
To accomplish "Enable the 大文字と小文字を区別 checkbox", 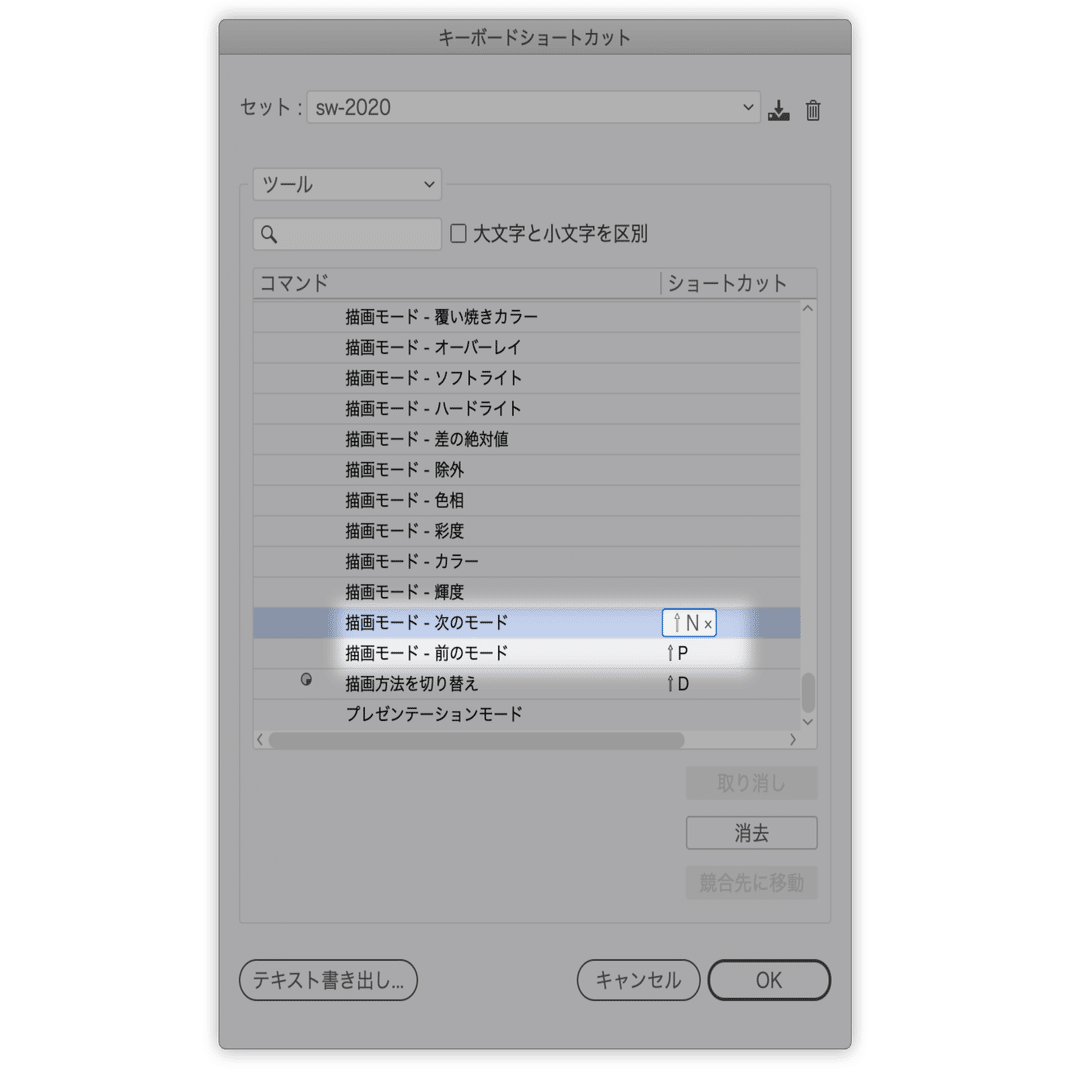I will [x=457, y=233].
